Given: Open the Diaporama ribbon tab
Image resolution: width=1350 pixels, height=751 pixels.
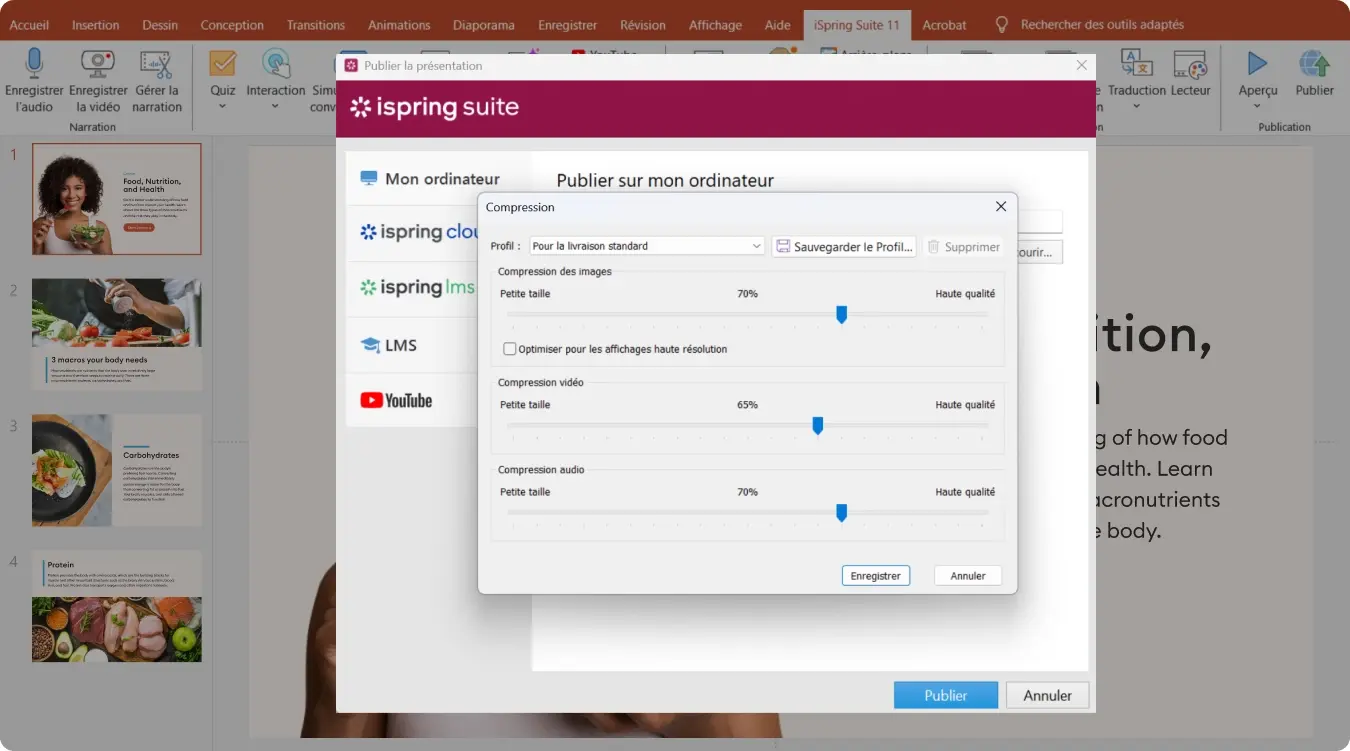Looking at the screenshot, I should tap(484, 25).
